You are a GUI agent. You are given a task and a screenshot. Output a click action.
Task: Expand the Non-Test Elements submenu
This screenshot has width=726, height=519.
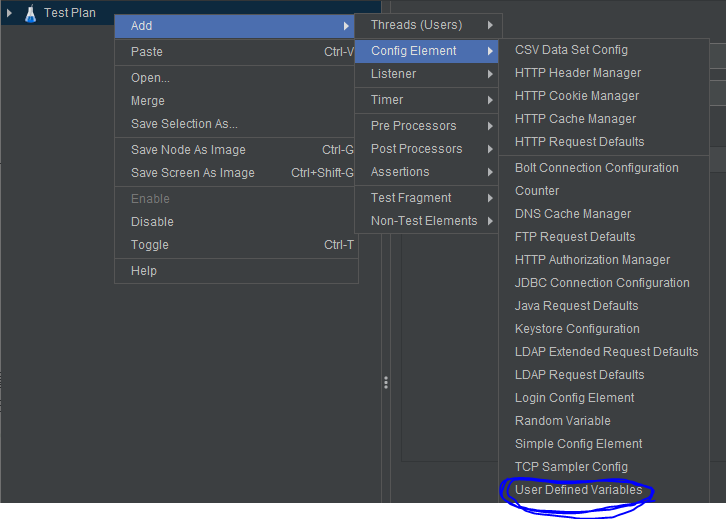click(x=426, y=221)
